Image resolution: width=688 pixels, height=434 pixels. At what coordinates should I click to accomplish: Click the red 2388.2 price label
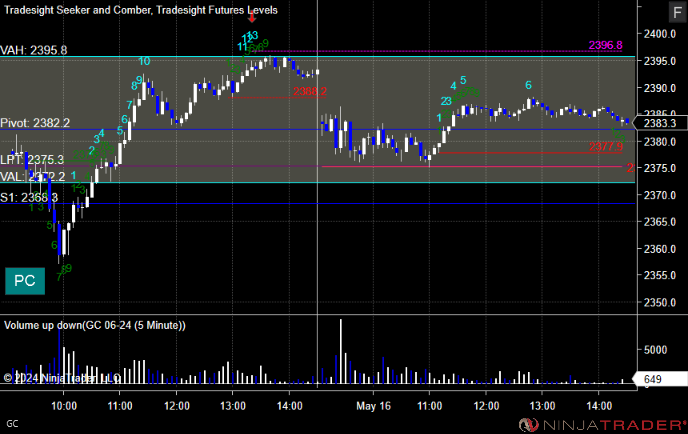click(310, 91)
